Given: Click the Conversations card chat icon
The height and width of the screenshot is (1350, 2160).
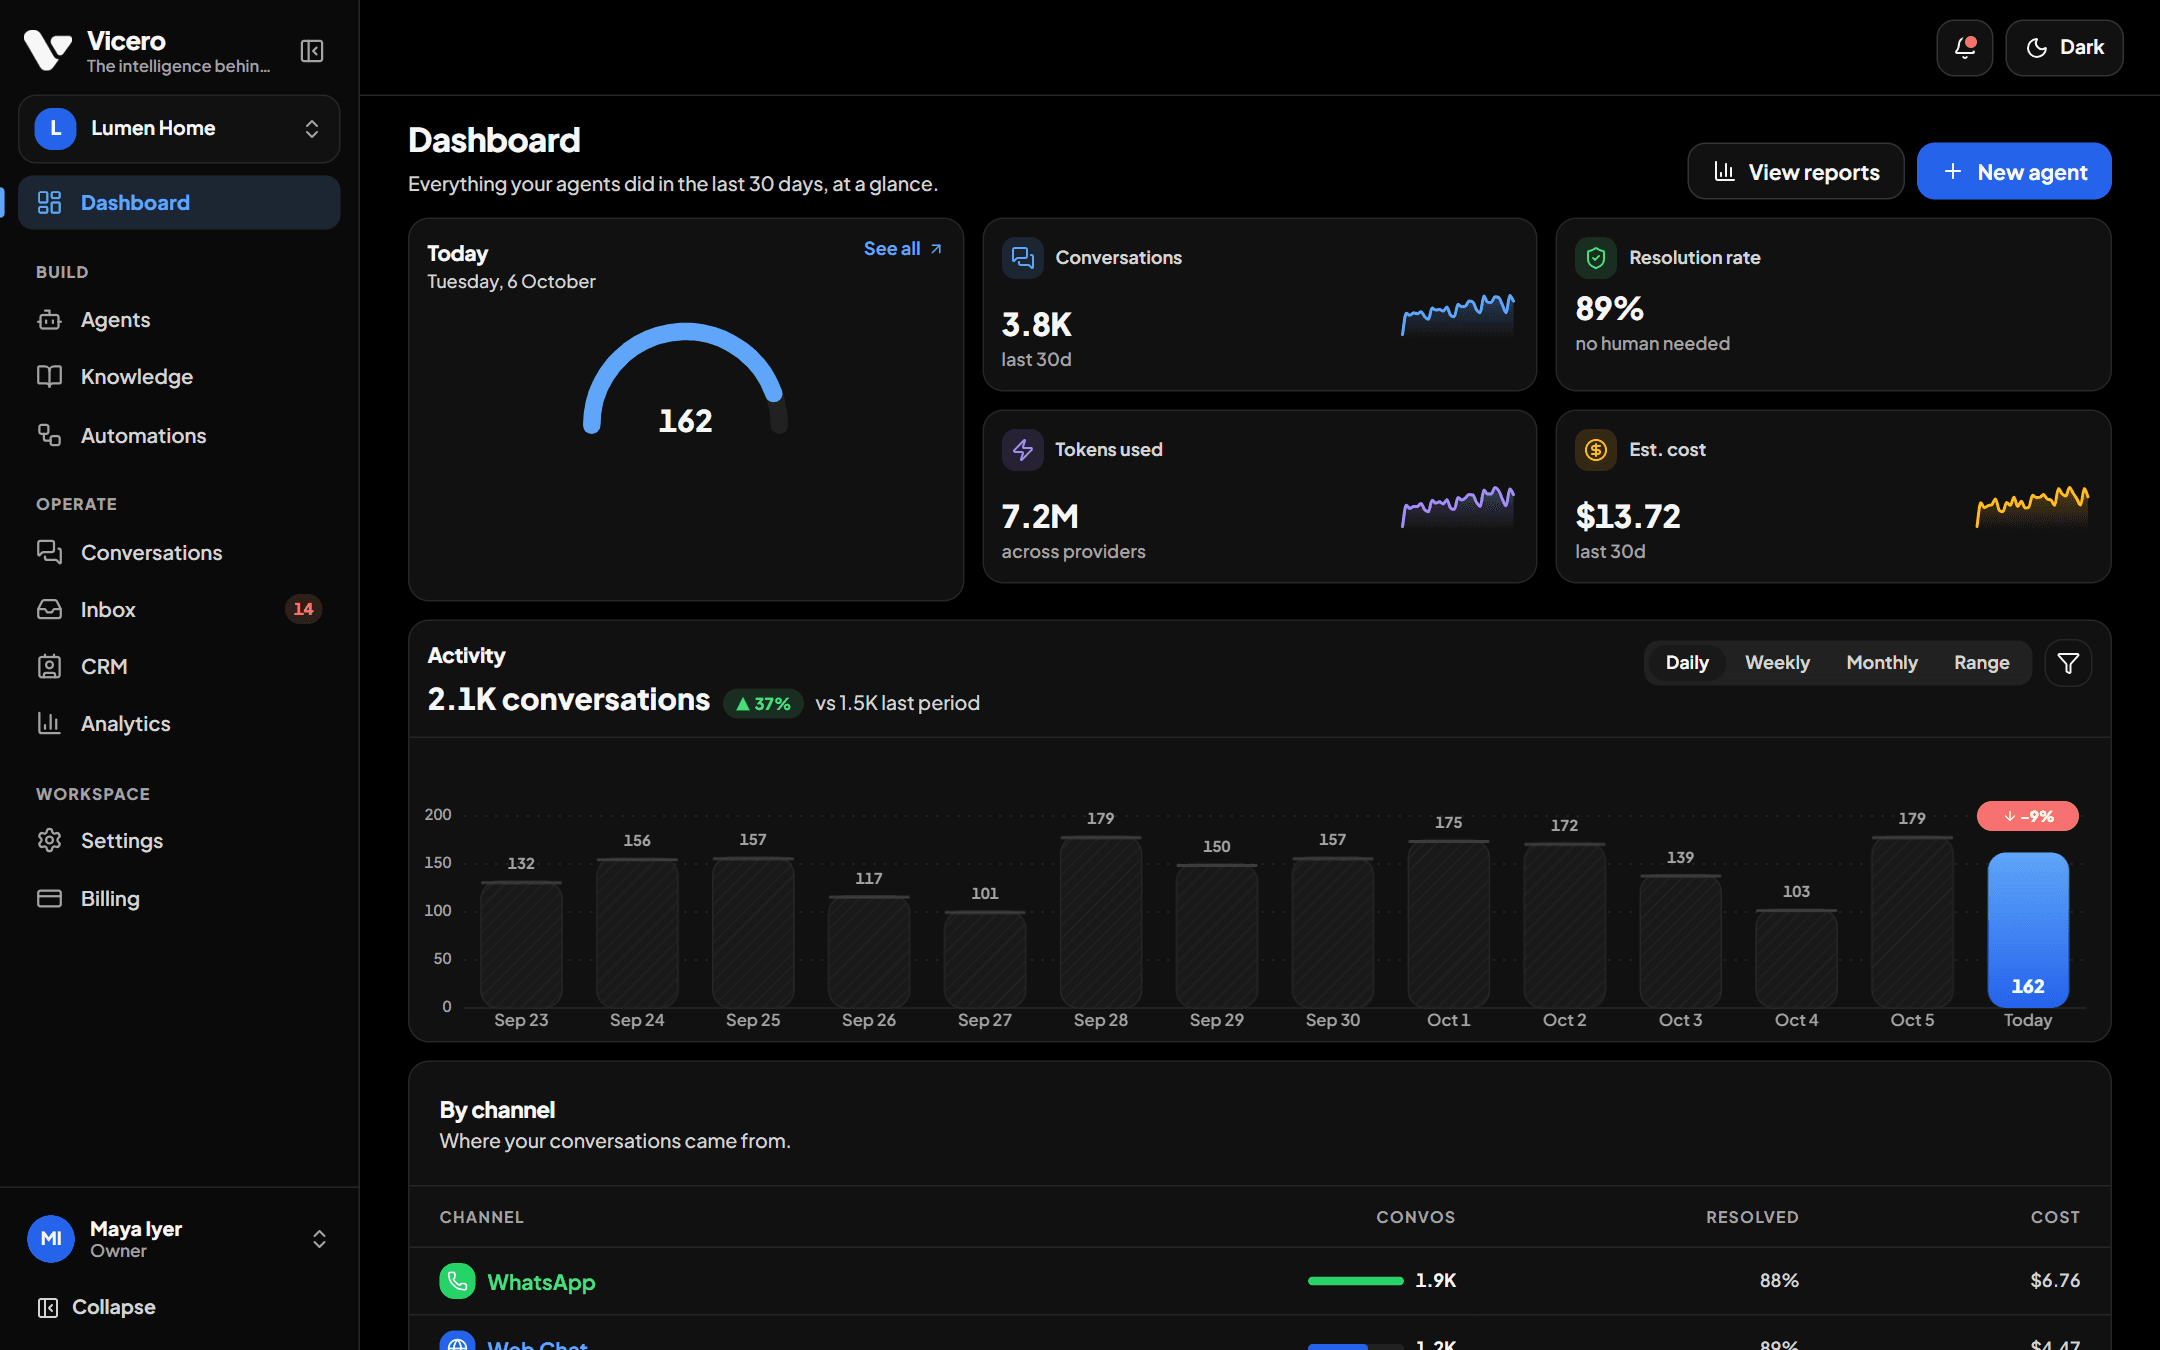Looking at the screenshot, I should 1022,258.
